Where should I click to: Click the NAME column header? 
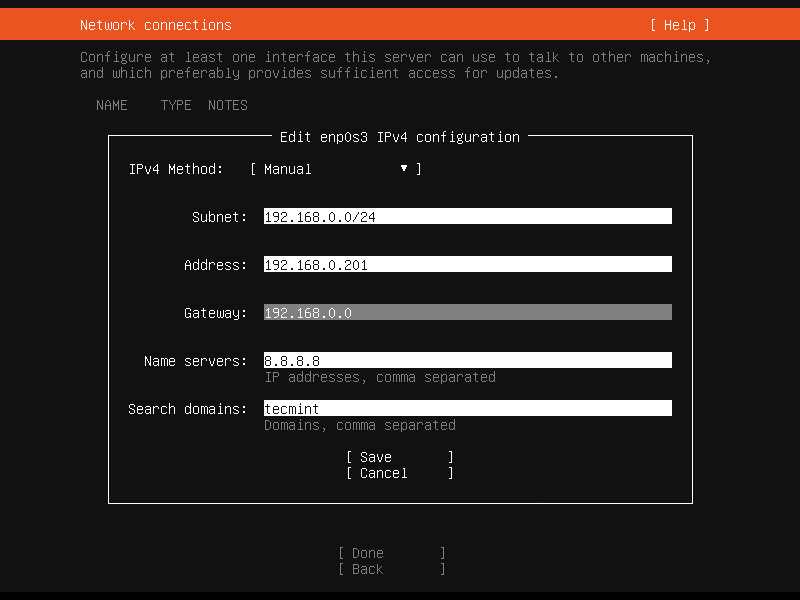[x=111, y=105]
